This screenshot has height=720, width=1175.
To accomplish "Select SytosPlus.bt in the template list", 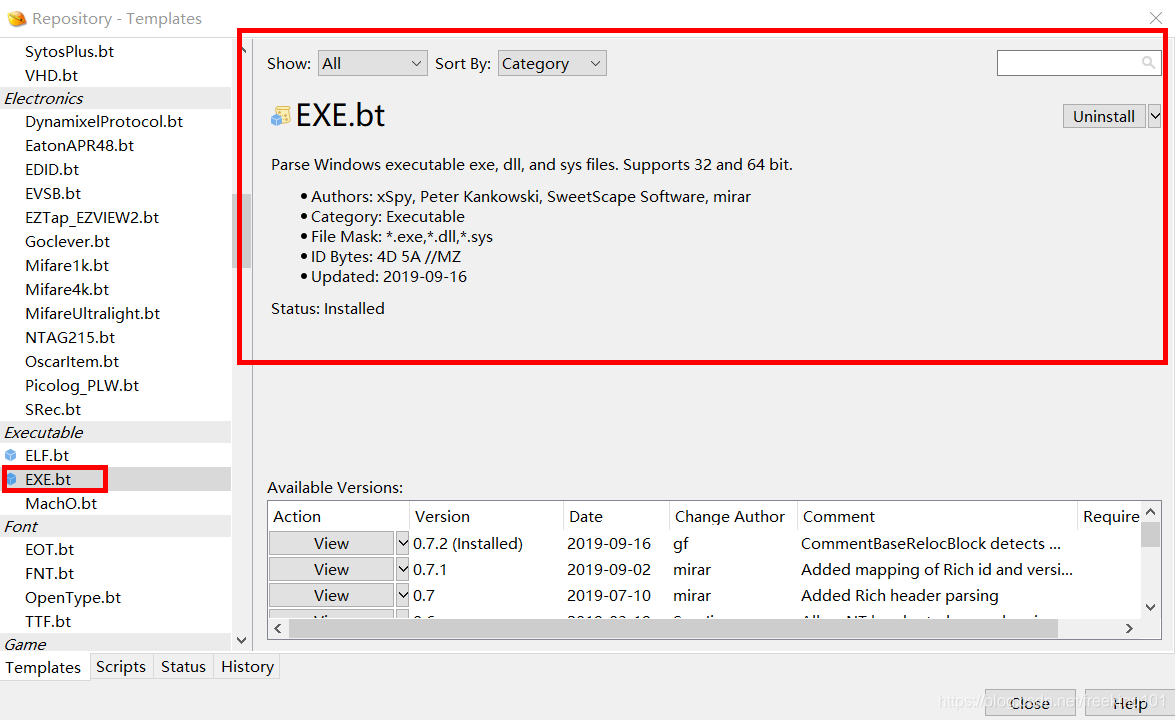I will point(69,51).
